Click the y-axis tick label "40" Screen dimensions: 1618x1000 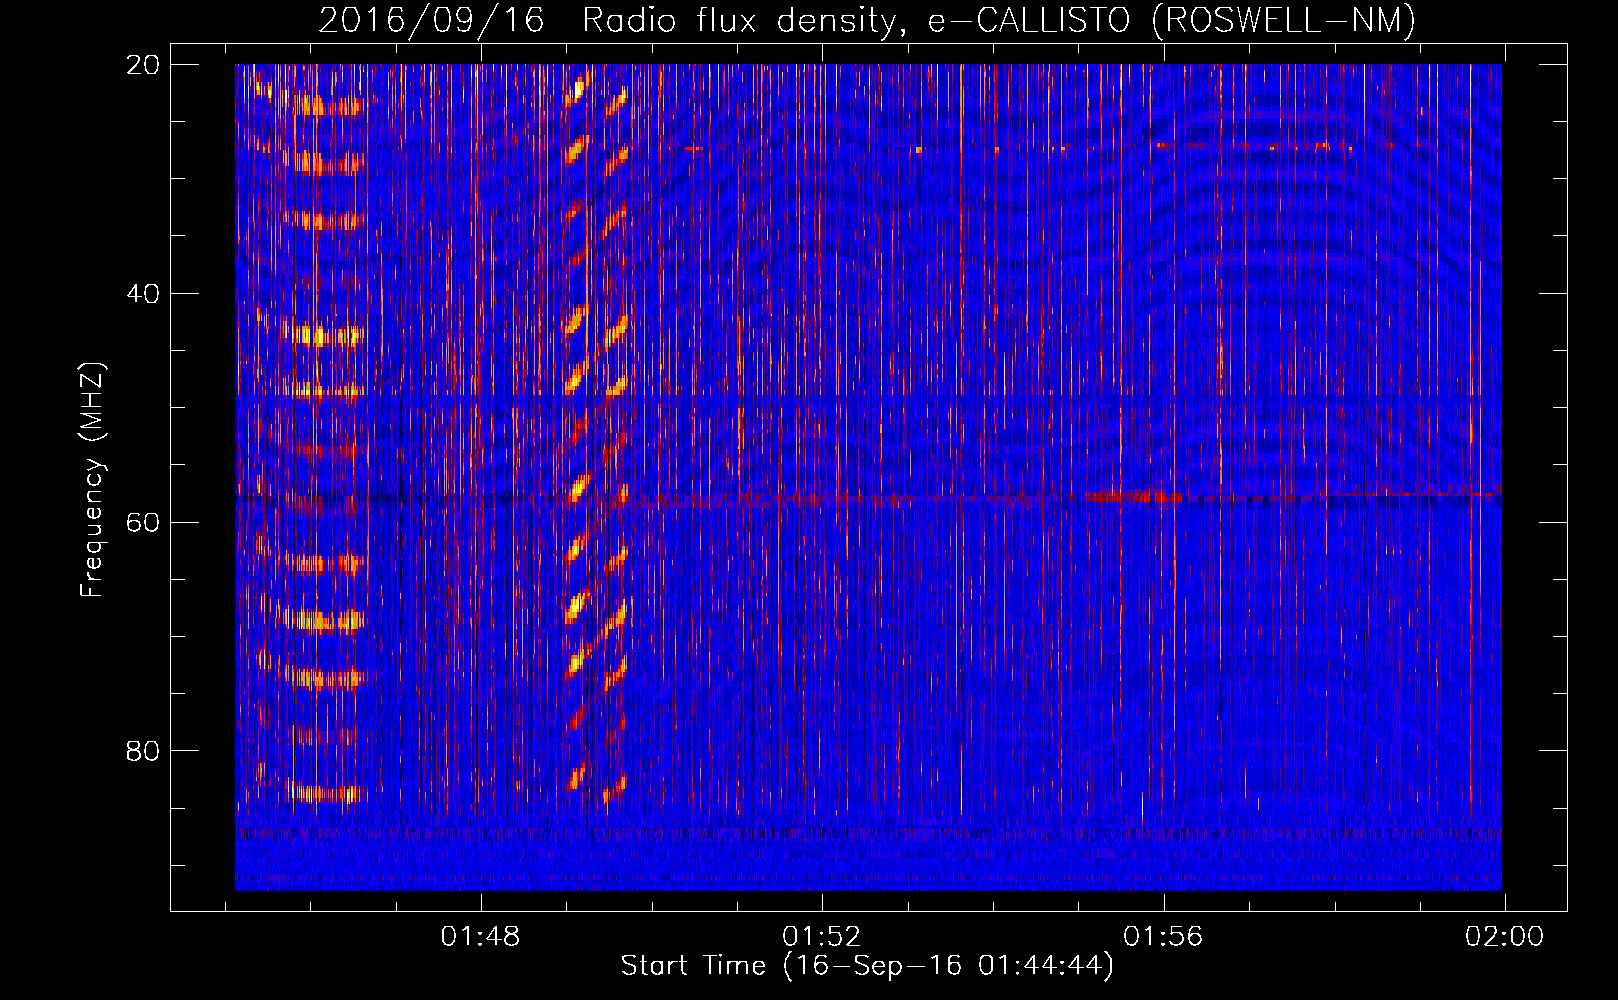(x=142, y=294)
